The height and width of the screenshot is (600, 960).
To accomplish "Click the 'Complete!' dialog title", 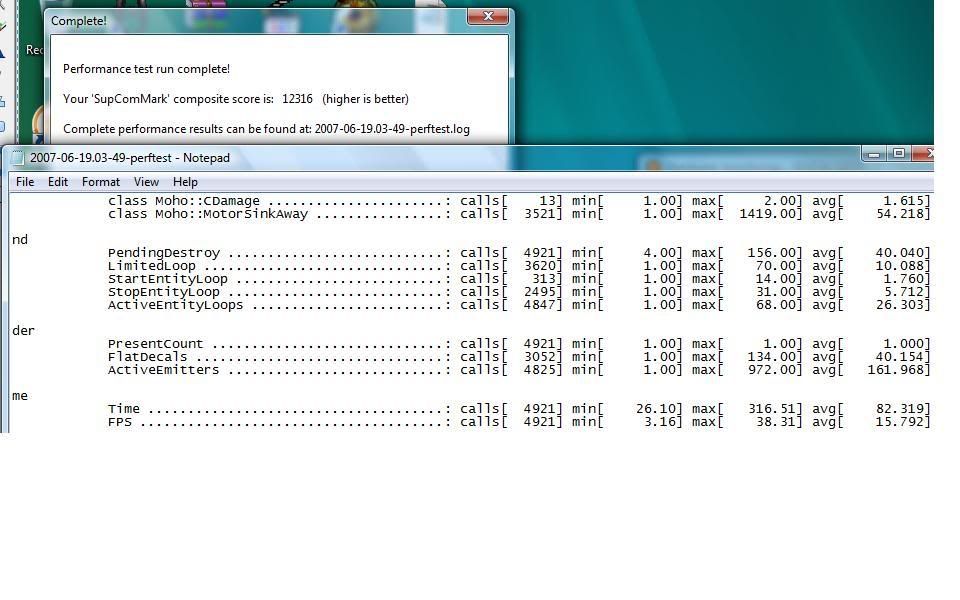I will pyautogui.click(x=78, y=21).
